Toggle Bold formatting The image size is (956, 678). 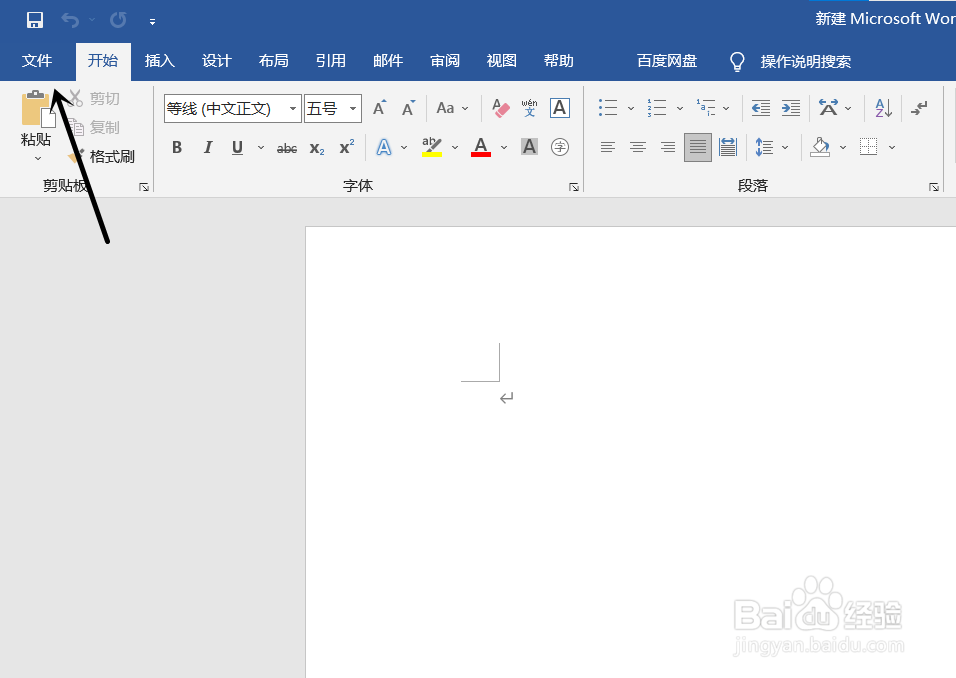tap(177, 147)
